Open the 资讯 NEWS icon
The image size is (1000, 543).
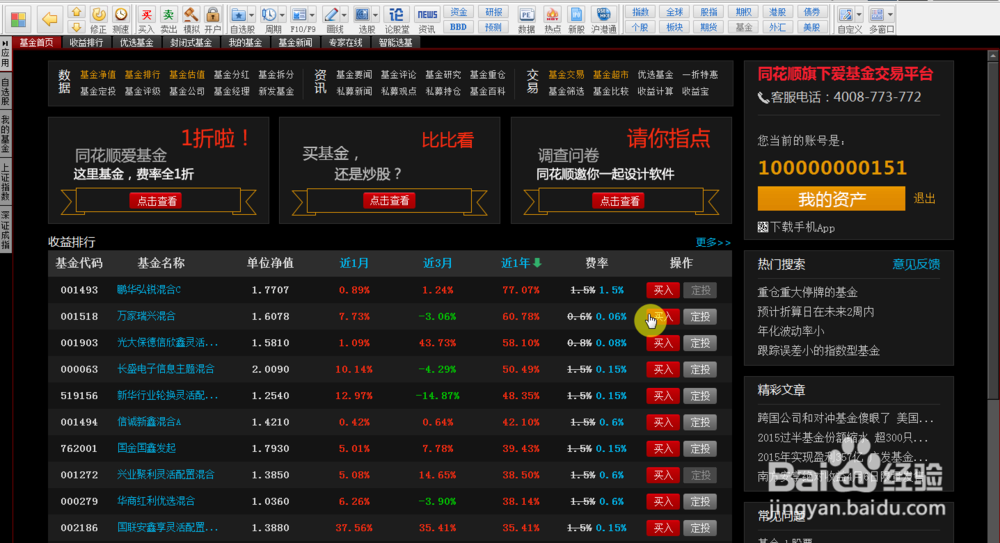click(x=427, y=19)
